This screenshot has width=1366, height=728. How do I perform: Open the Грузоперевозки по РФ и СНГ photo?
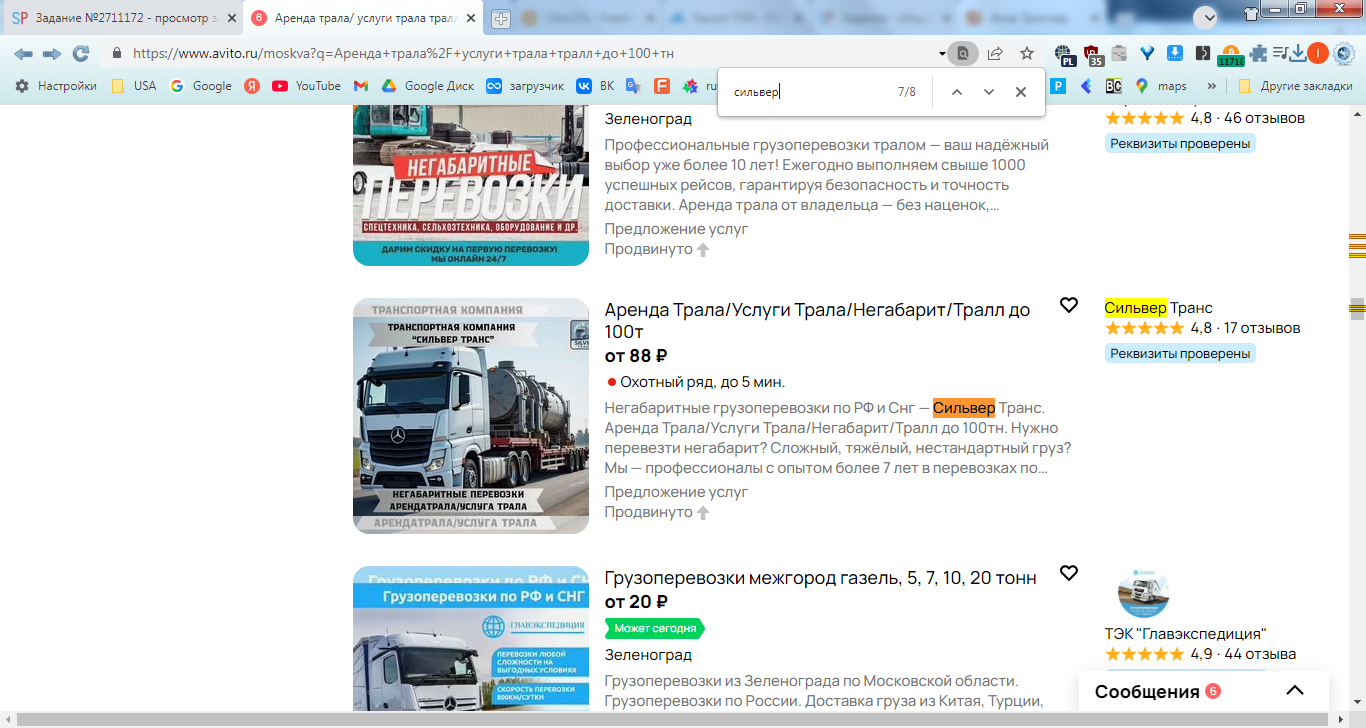pyautogui.click(x=471, y=639)
